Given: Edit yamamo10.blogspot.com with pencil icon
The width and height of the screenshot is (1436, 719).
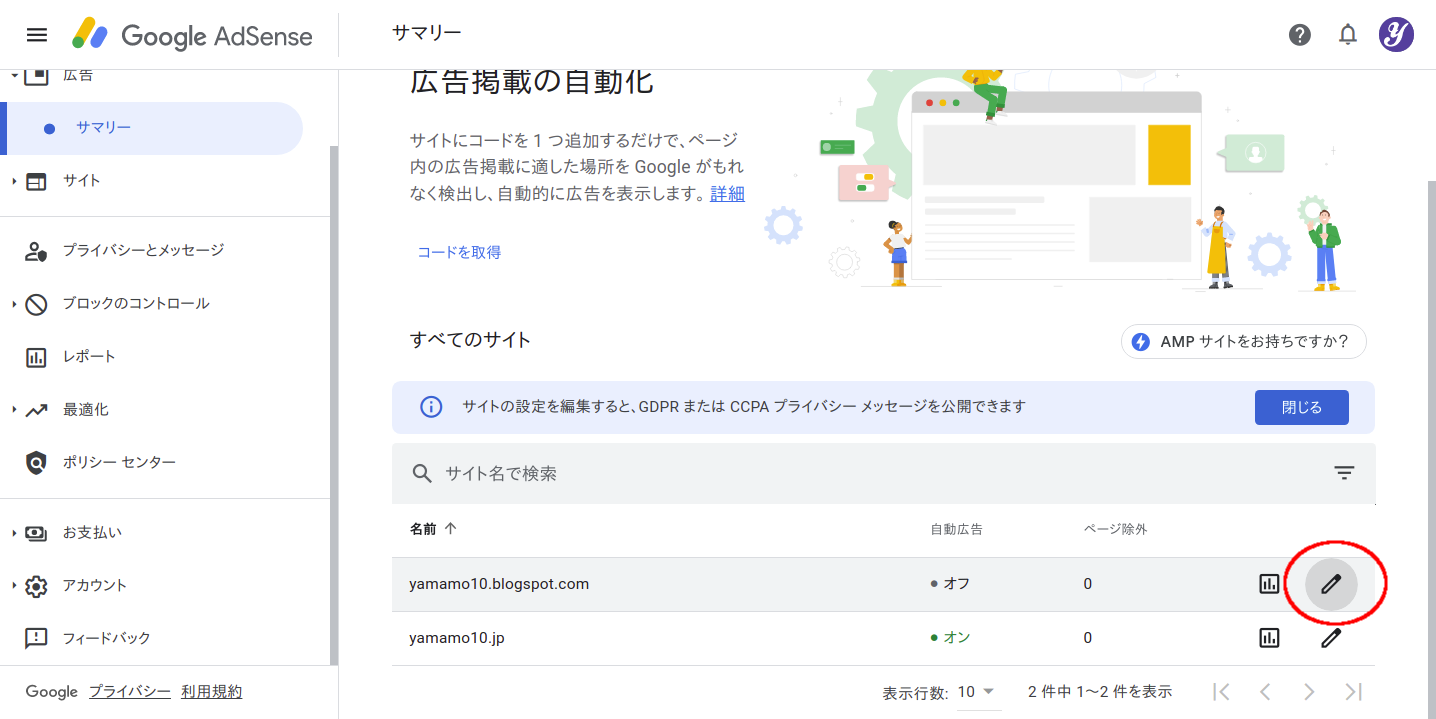Looking at the screenshot, I should pos(1331,584).
